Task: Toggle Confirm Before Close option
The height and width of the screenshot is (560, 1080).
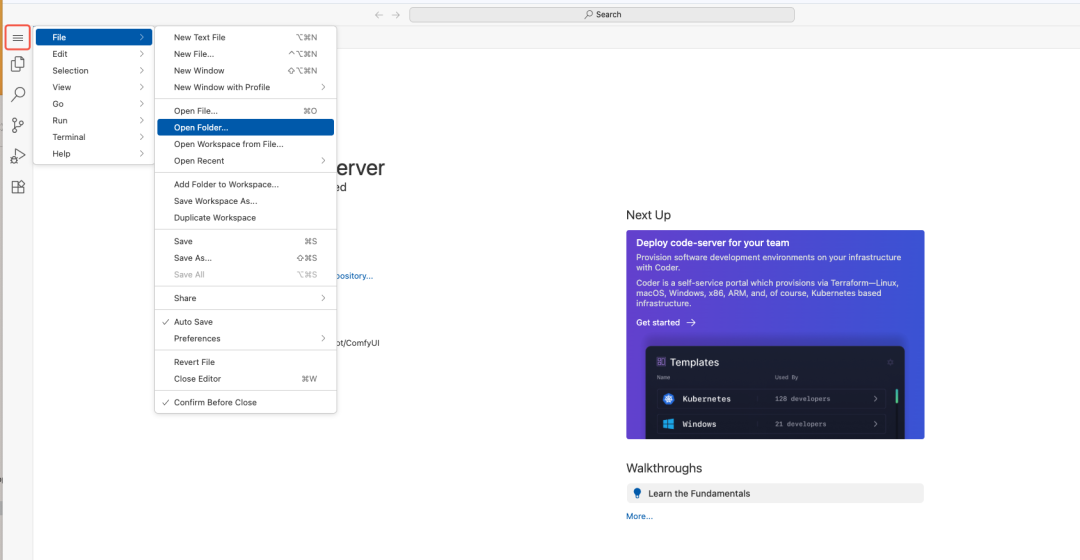Action: click(245, 402)
